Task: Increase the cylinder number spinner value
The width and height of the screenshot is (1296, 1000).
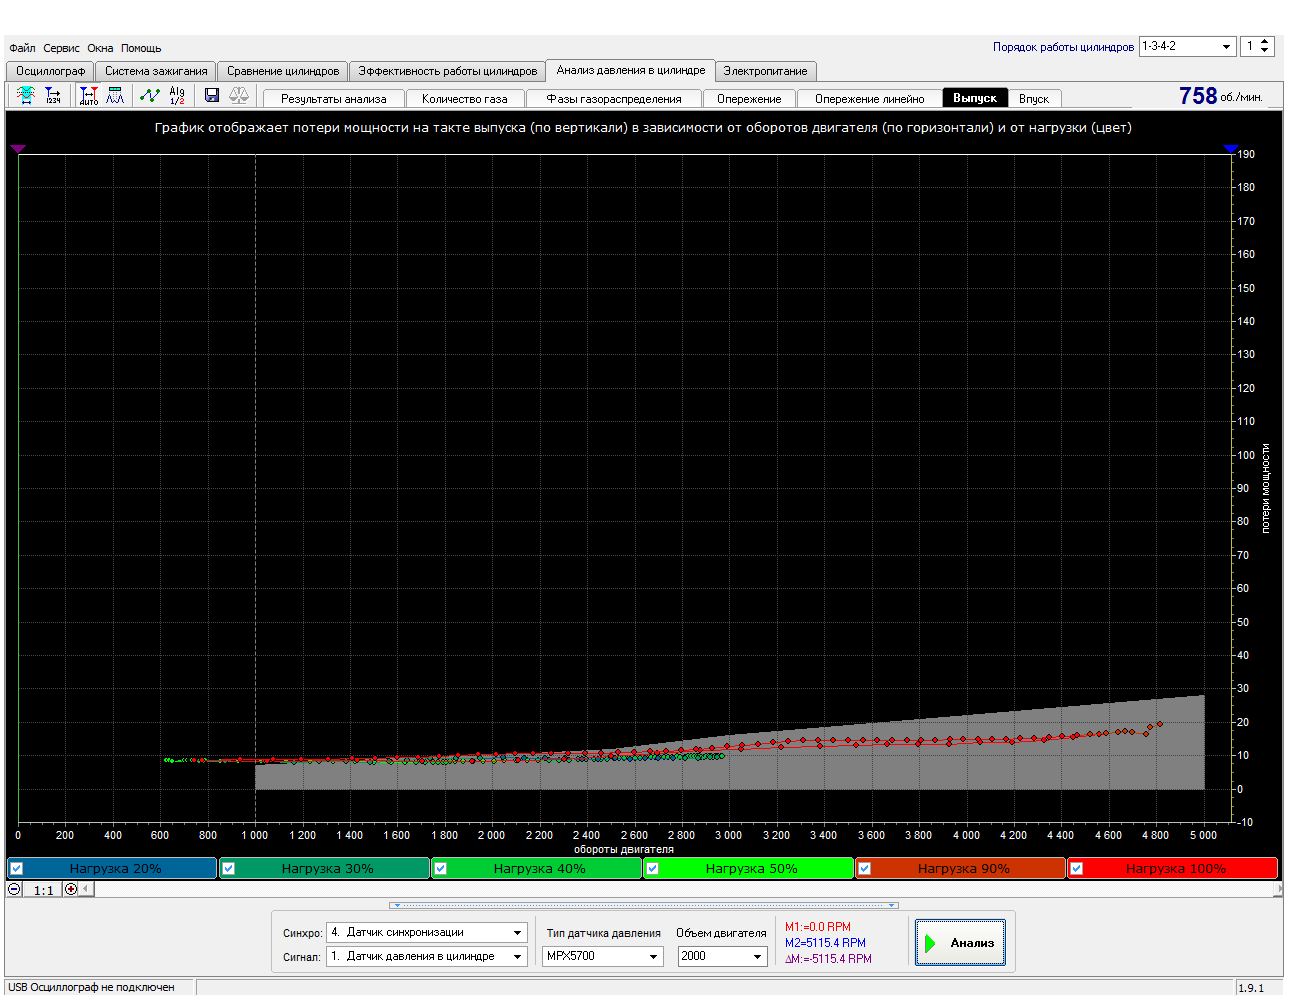Action: [1265, 42]
